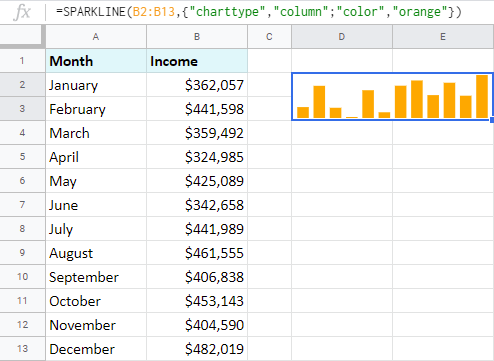The image size is (494, 361).
Task: Select the $441,989 cell
Action: click(197, 229)
